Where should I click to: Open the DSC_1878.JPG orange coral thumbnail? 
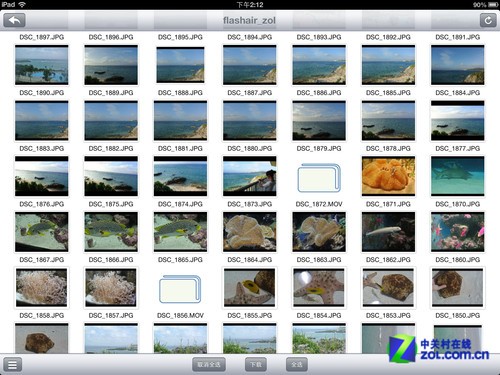(x=388, y=176)
